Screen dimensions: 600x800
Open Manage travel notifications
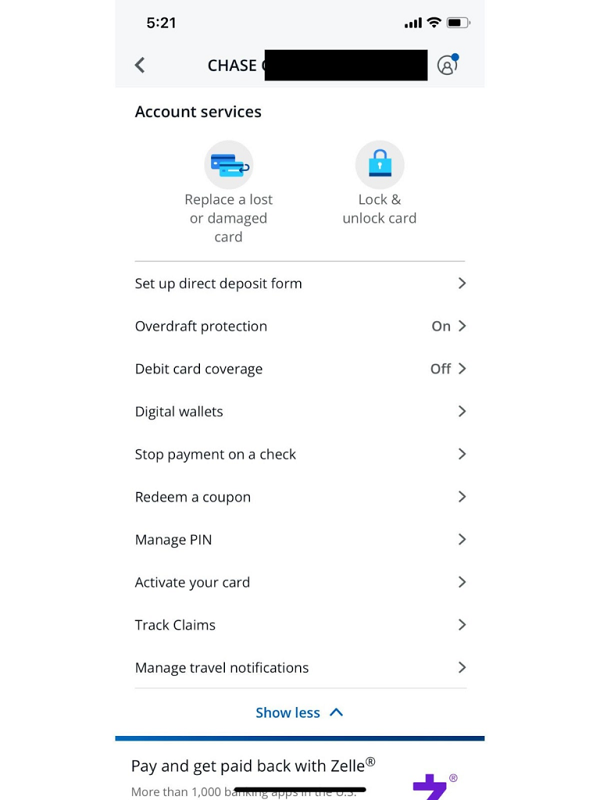[299, 667]
